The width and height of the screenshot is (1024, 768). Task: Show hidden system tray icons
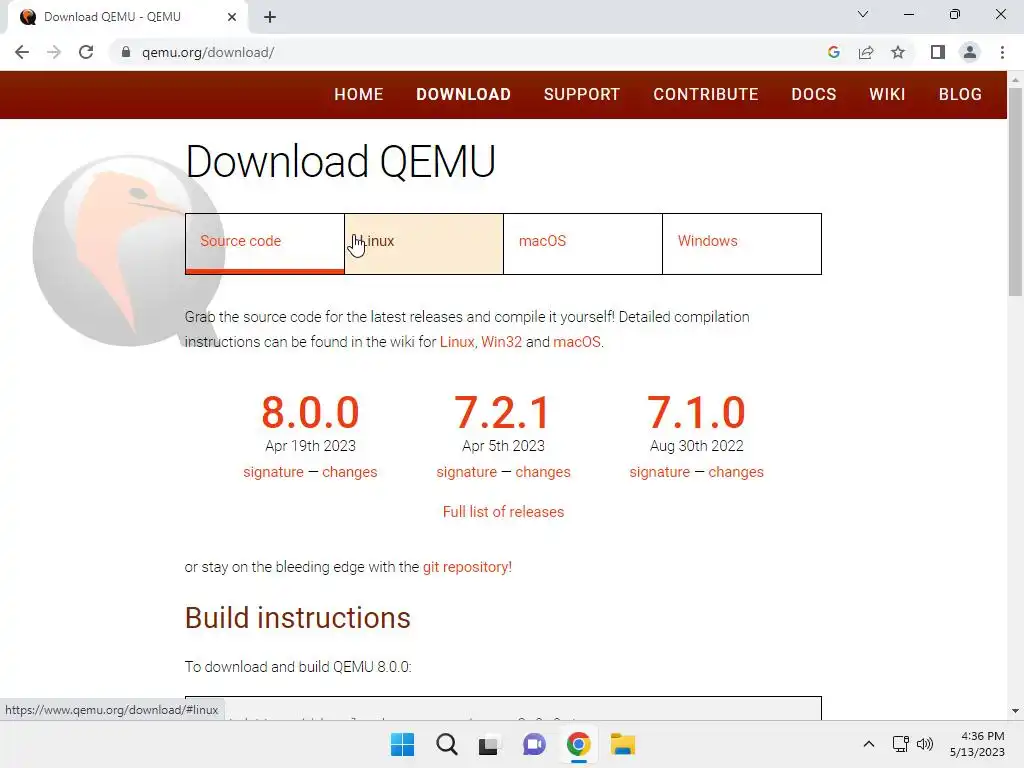pos(869,744)
